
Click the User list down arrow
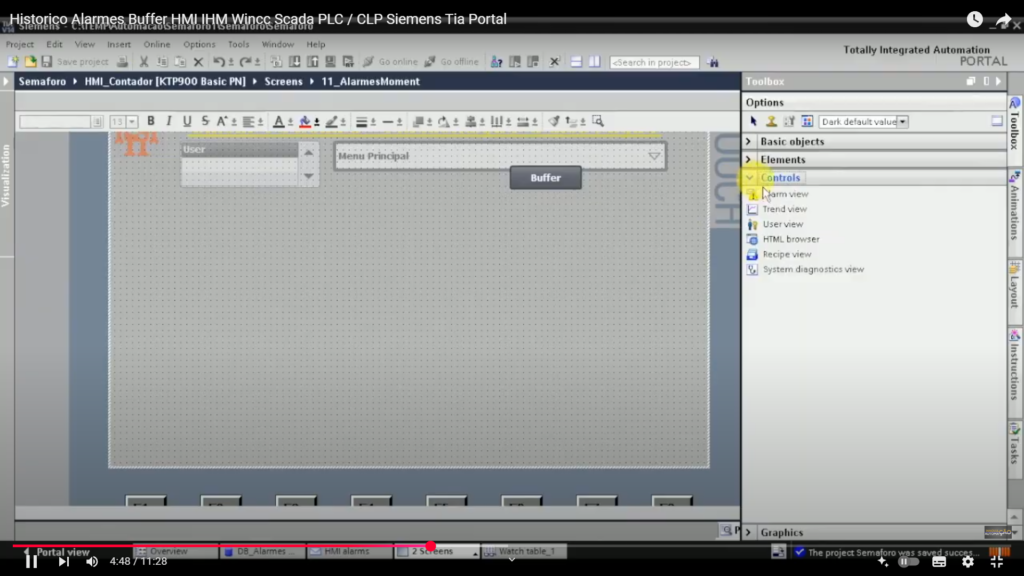click(308, 176)
